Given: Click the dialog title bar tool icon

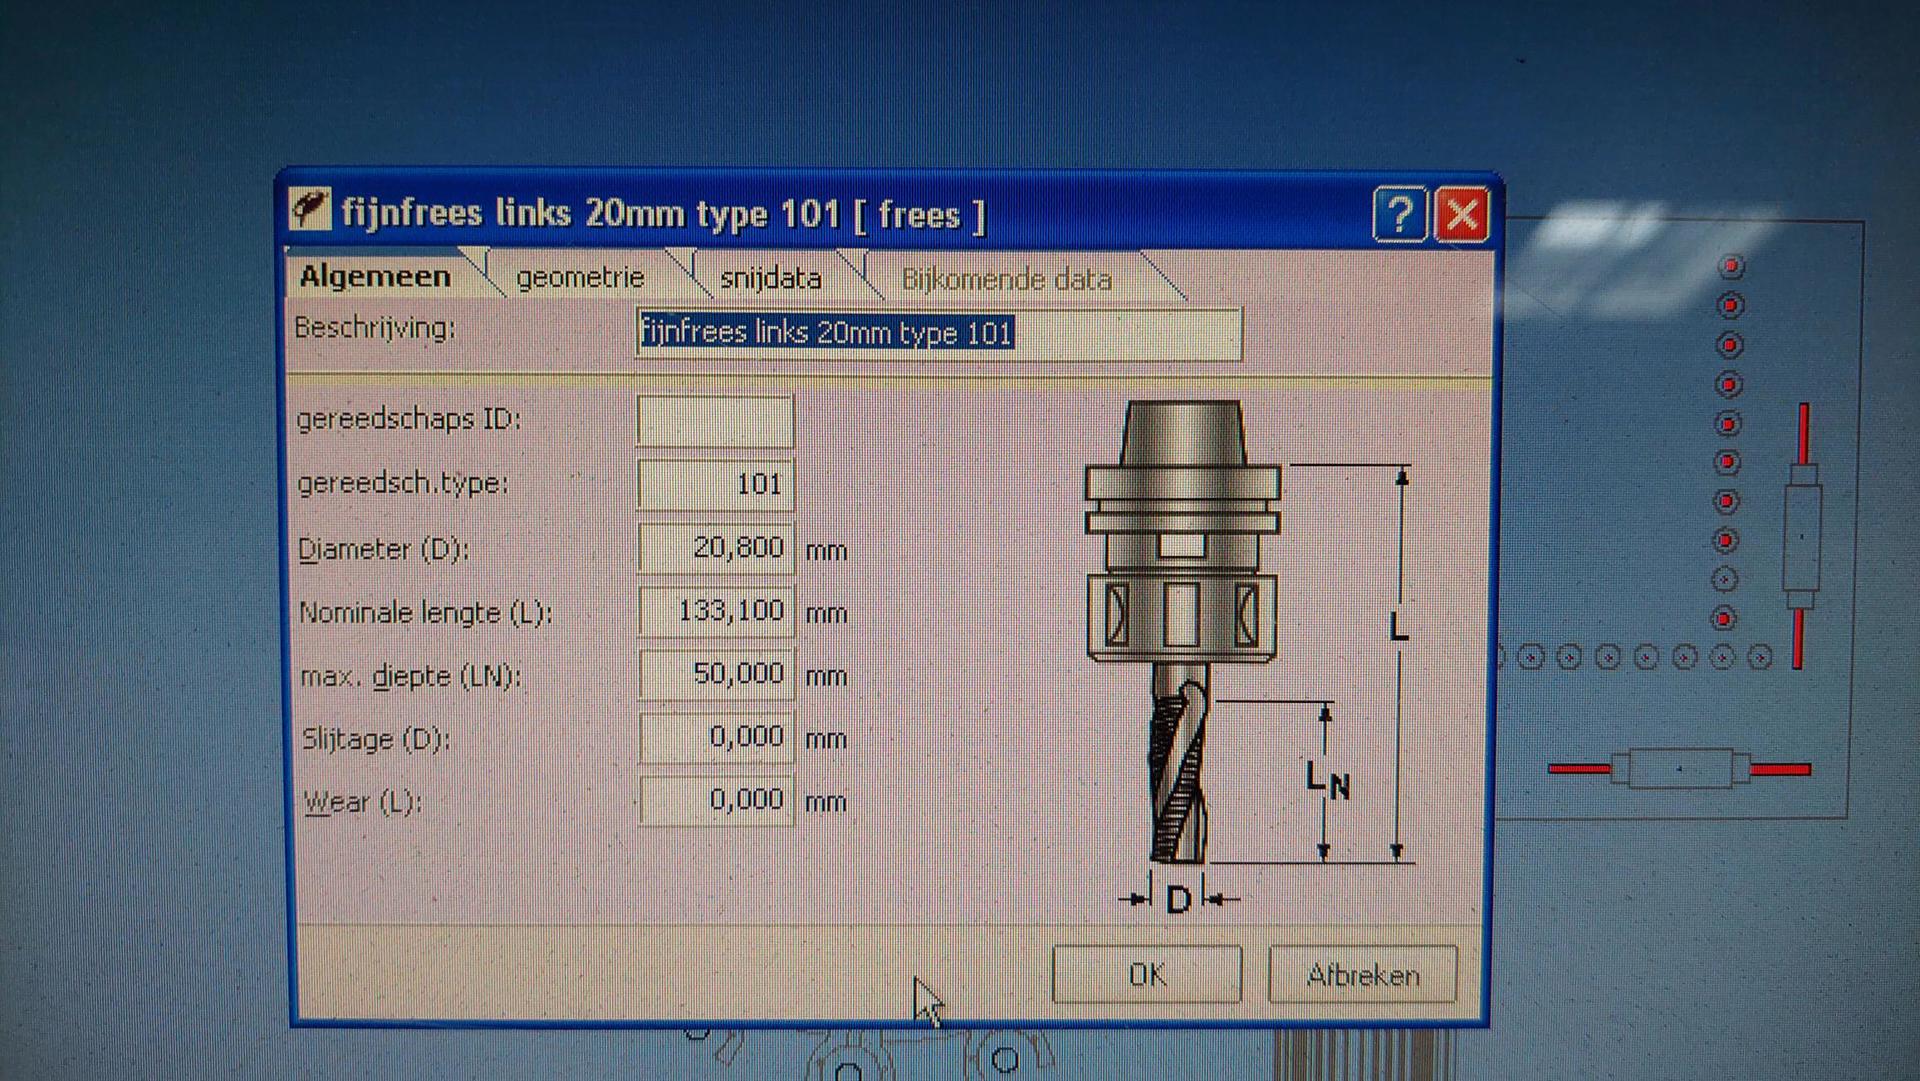Looking at the screenshot, I should [x=309, y=210].
